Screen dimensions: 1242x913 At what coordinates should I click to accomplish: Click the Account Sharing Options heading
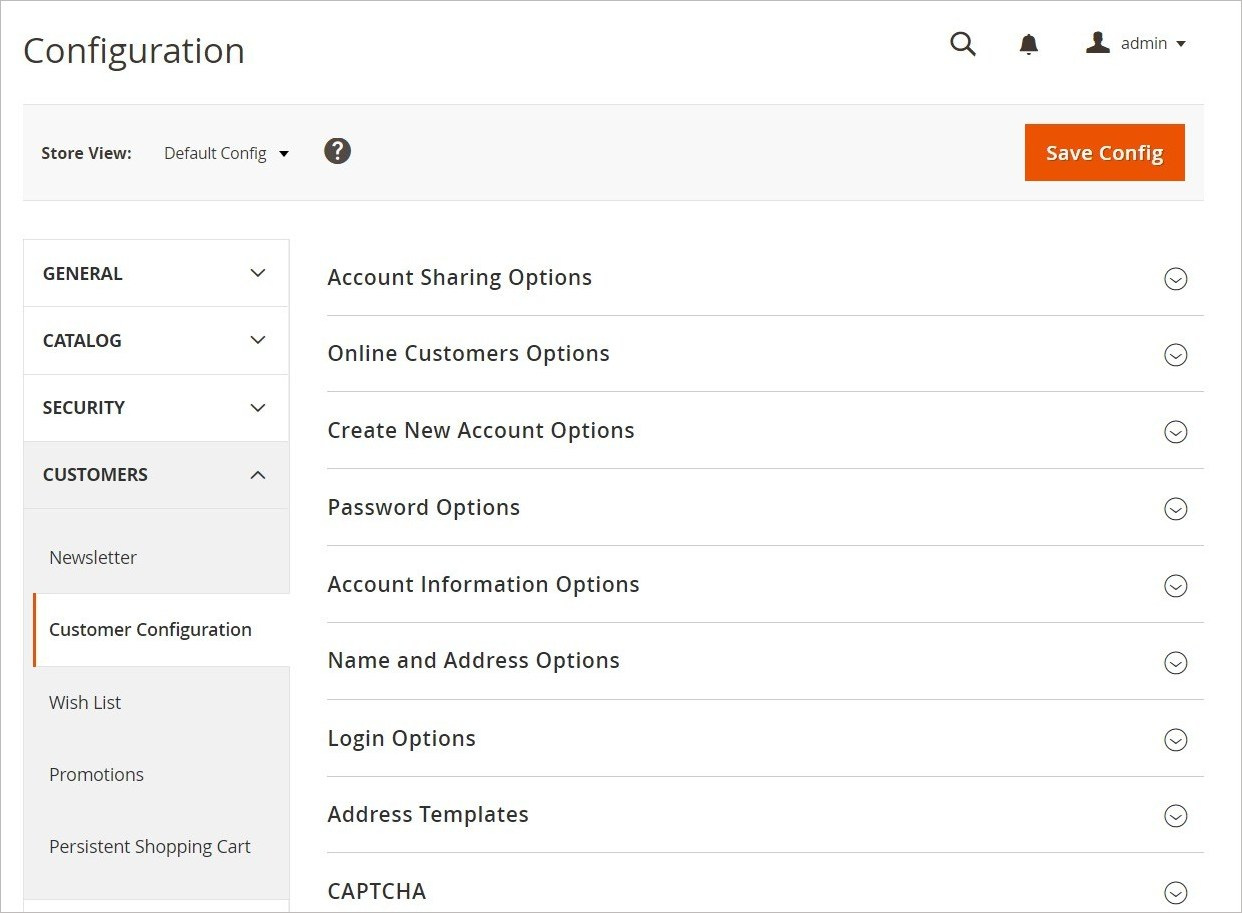(x=460, y=277)
